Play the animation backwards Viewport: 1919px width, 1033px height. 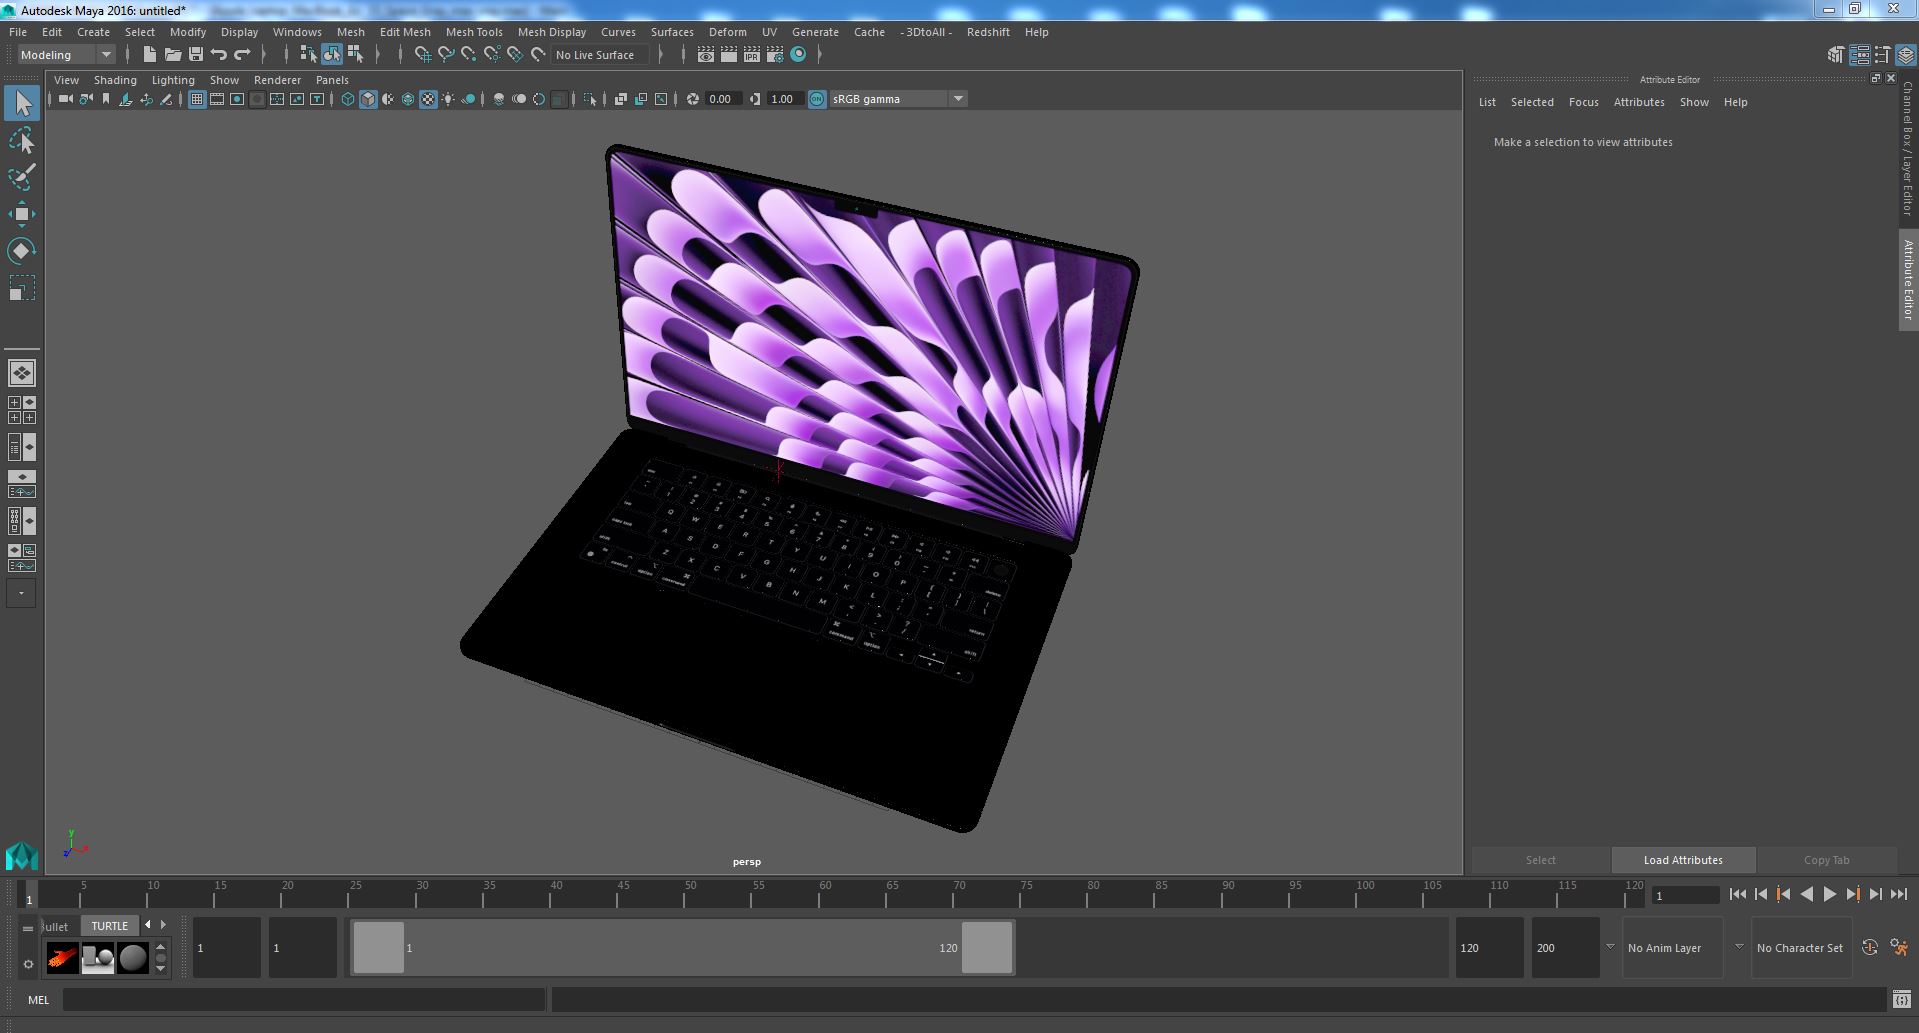click(x=1806, y=895)
